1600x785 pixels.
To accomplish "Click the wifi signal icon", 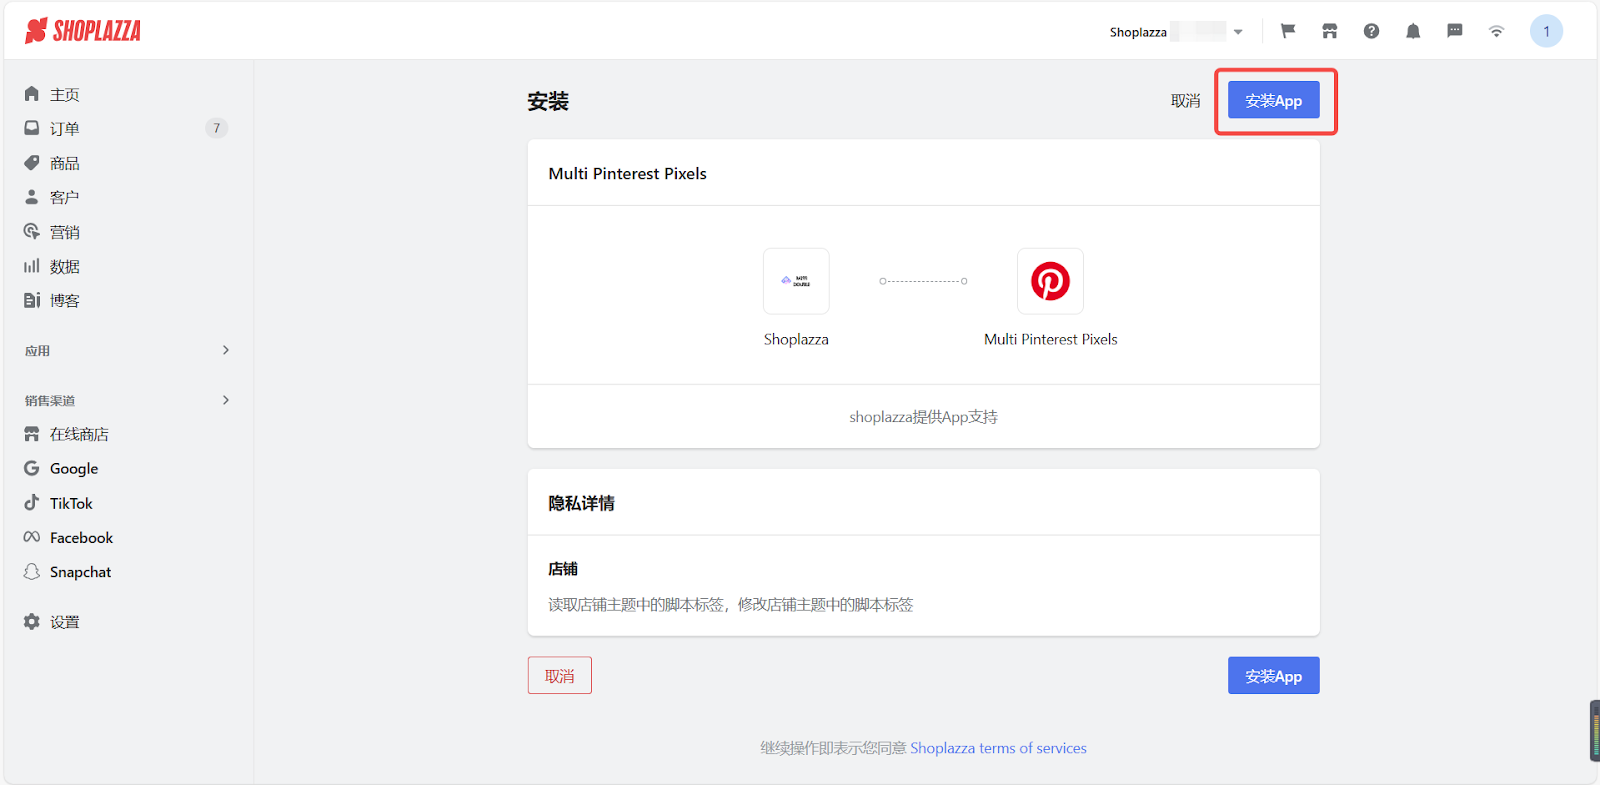I will 1496,31.
